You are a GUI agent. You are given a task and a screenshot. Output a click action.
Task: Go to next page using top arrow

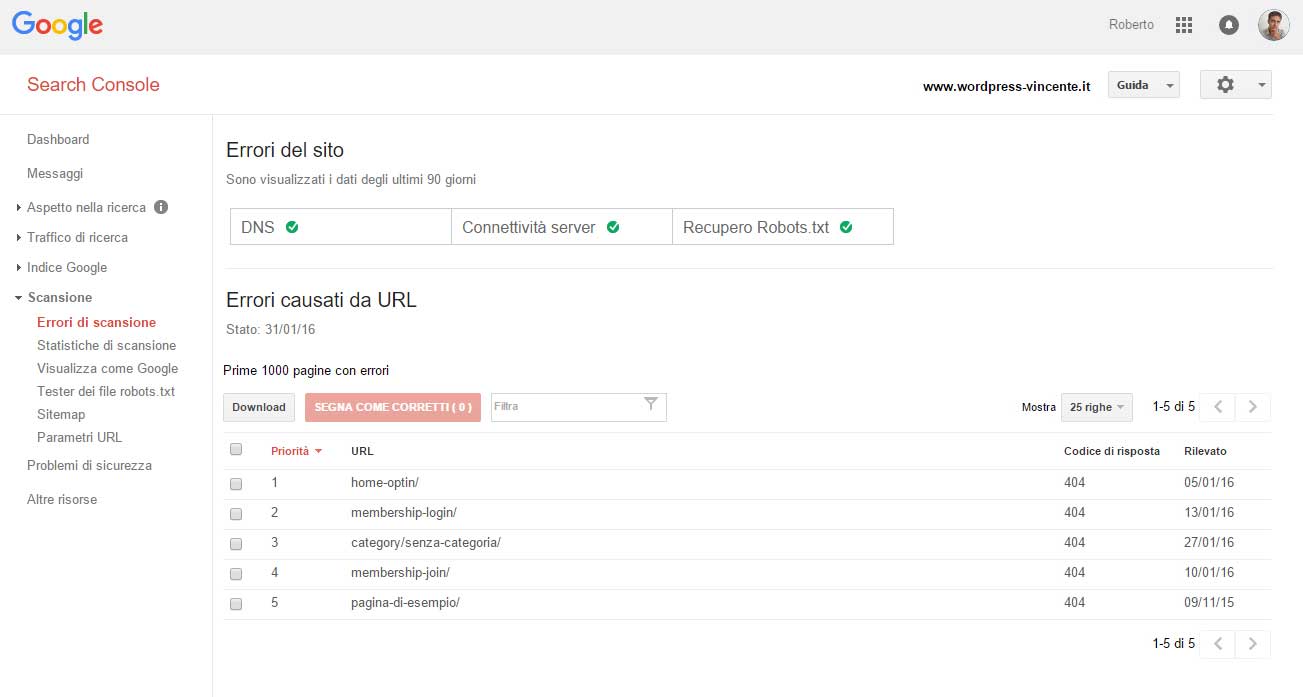pyautogui.click(x=1253, y=407)
